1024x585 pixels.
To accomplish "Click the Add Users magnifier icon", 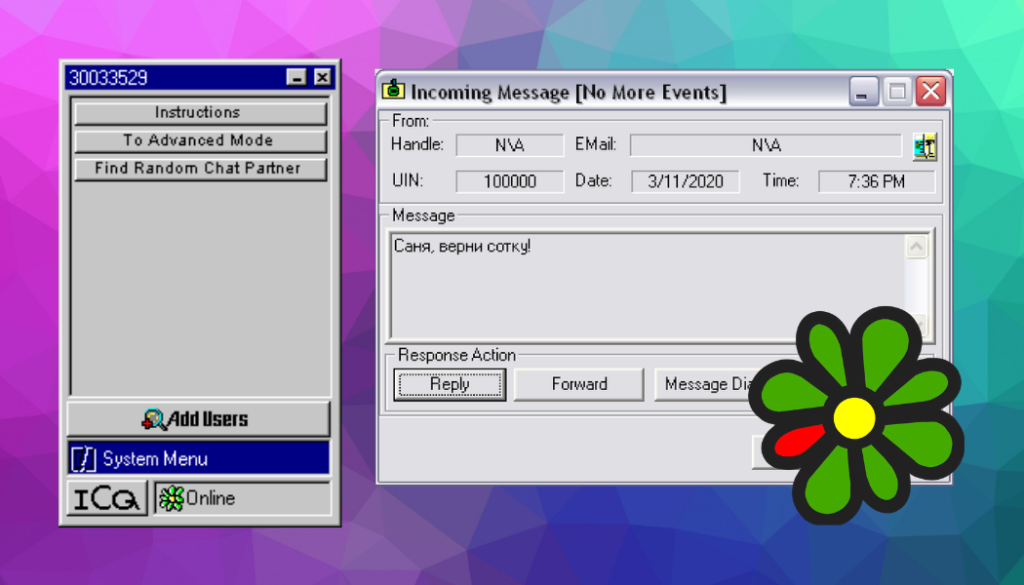I will coord(153,419).
